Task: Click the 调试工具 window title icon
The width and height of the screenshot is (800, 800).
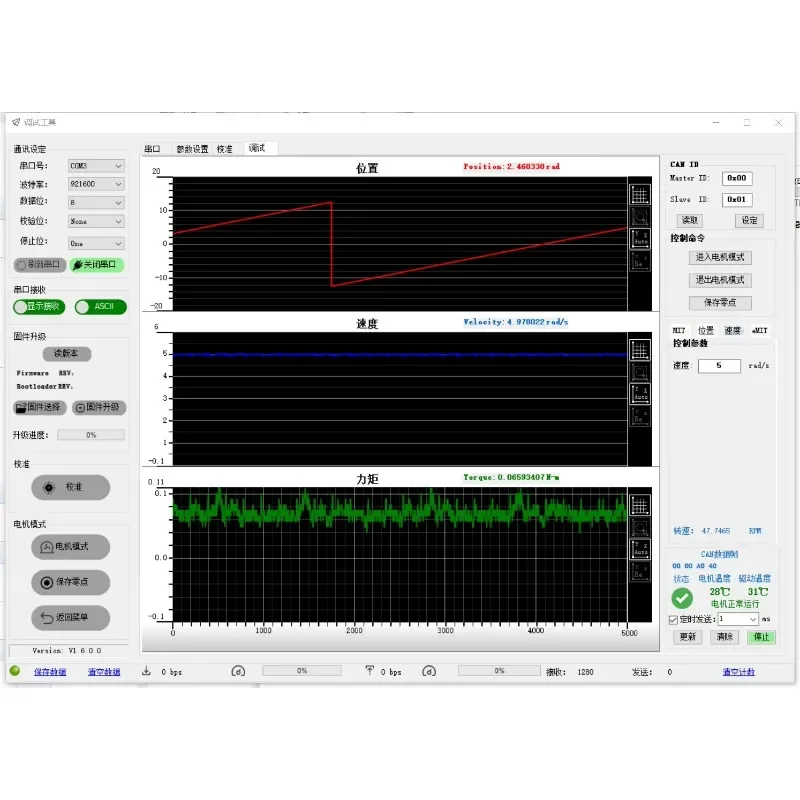Action: 16,122
